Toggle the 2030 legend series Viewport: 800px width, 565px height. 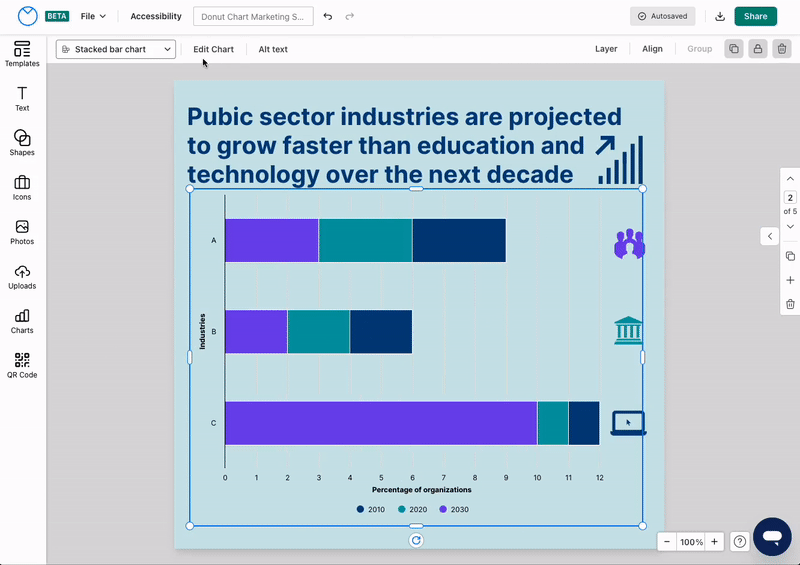[453, 509]
